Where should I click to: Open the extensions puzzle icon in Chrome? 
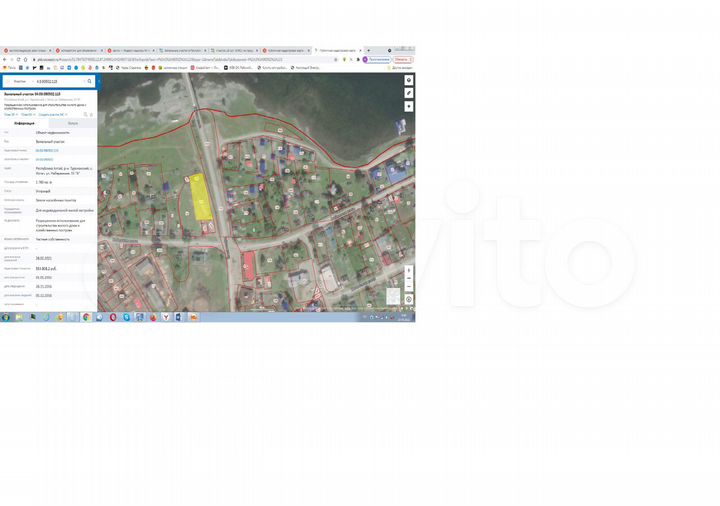pos(358,60)
